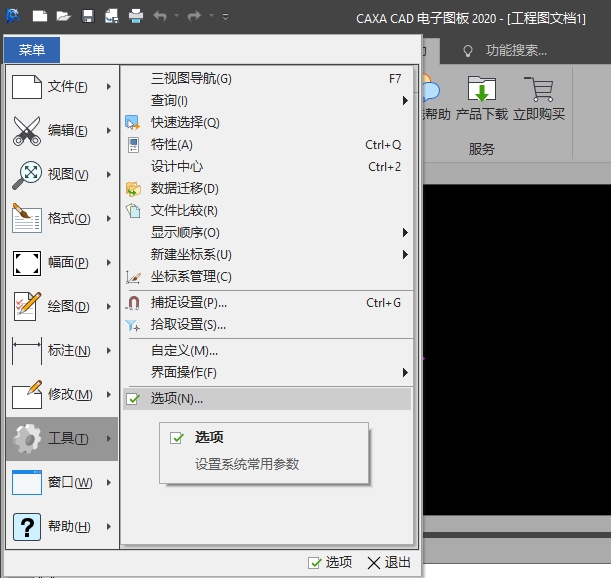
Task: Open the quick access toolbar customize dropdown
Action: 226,16
